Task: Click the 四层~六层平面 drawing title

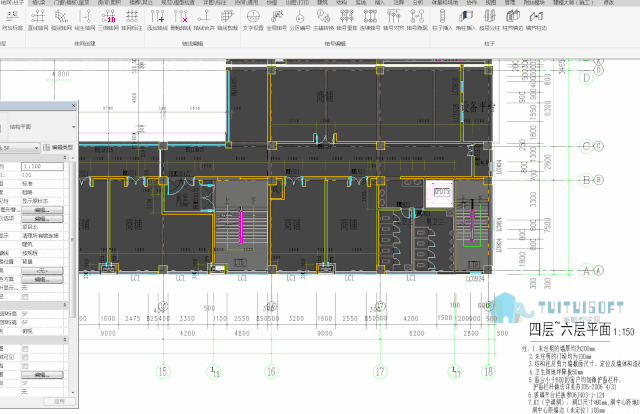Action: pyautogui.click(x=569, y=329)
